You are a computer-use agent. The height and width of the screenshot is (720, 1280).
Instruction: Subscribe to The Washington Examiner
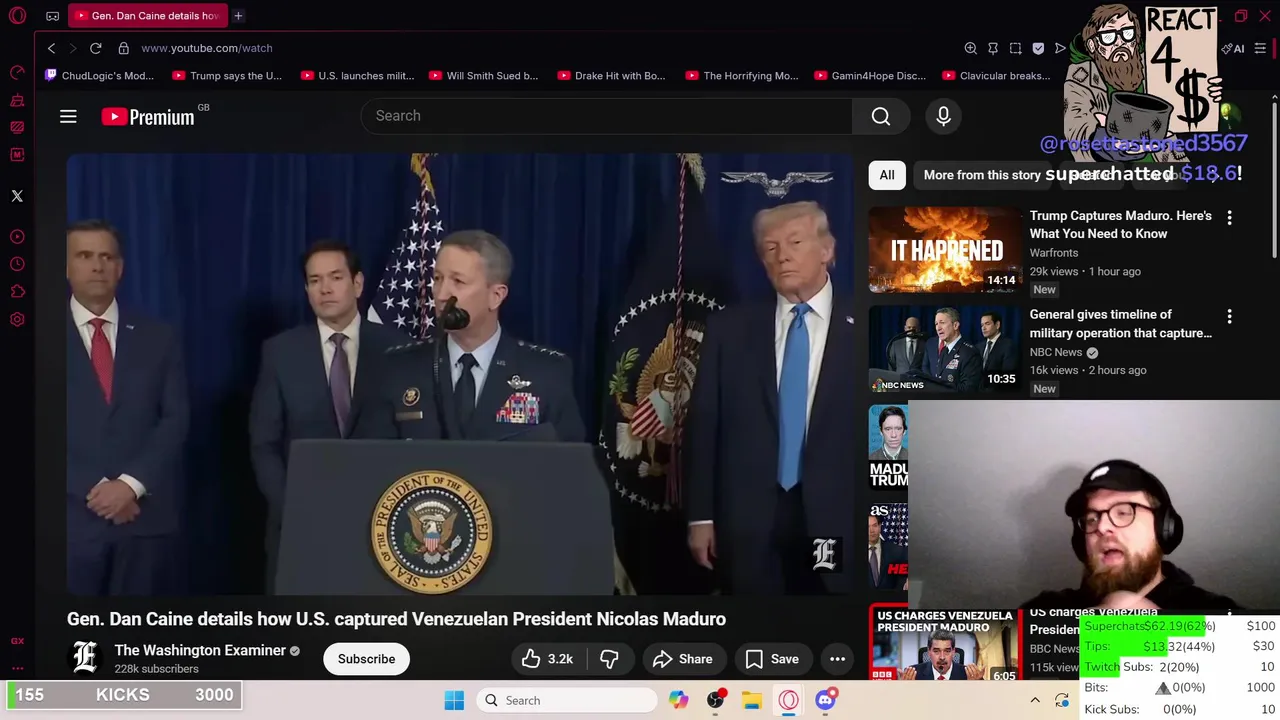pyautogui.click(x=366, y=659)
